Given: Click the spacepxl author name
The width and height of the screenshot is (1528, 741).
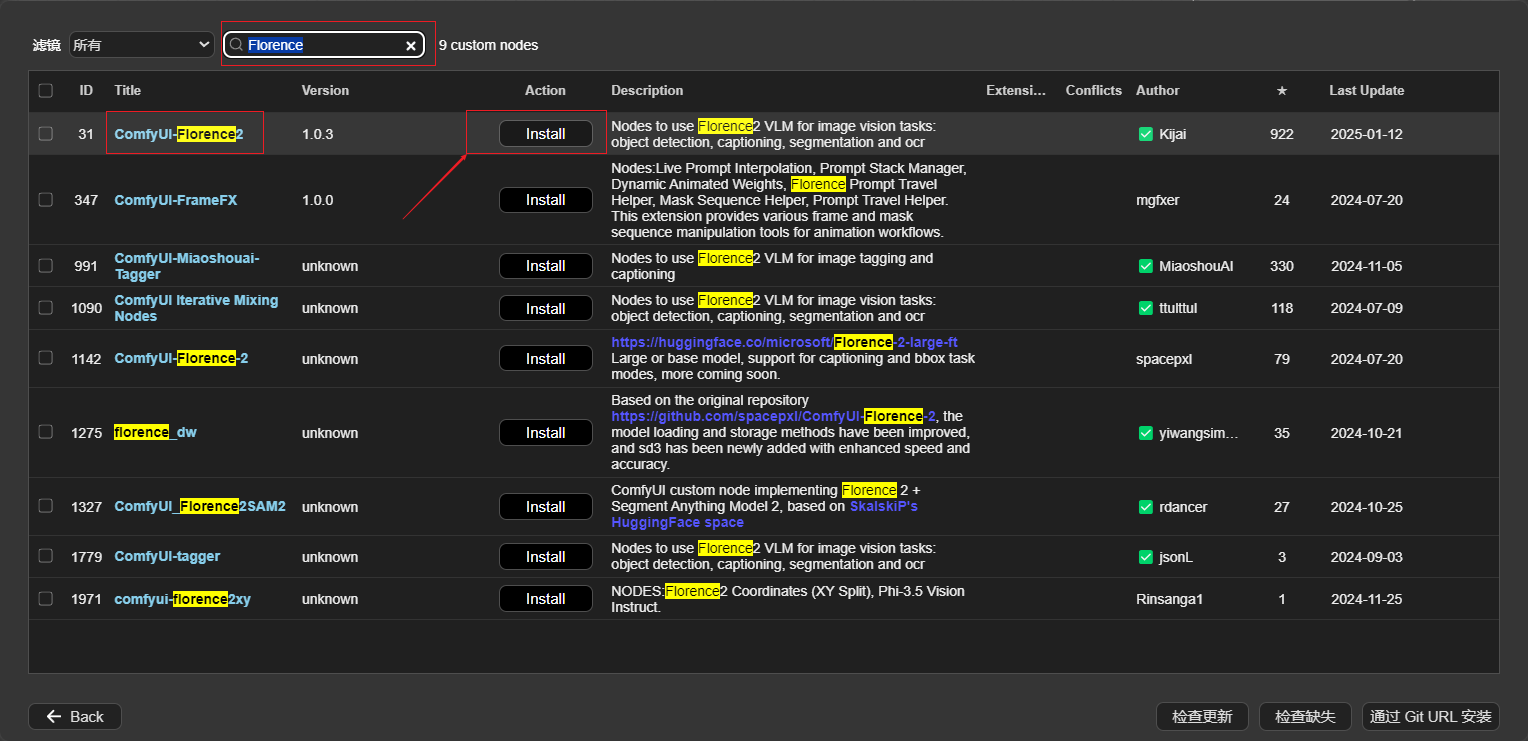Looking at the screenshot, I should tap(1164, 358).
